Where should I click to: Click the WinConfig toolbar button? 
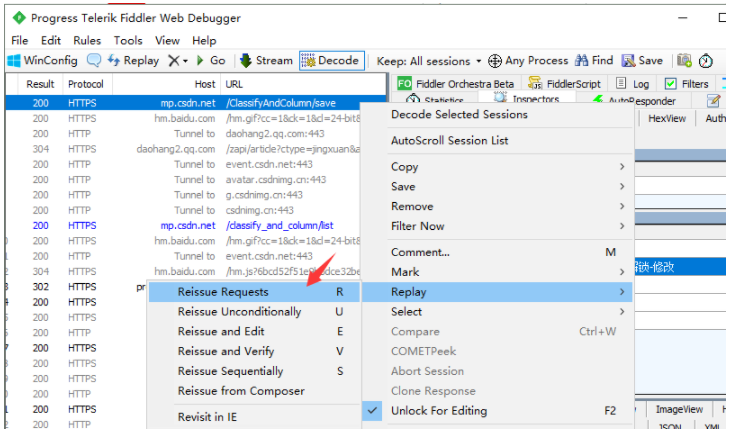pos(42,61)
